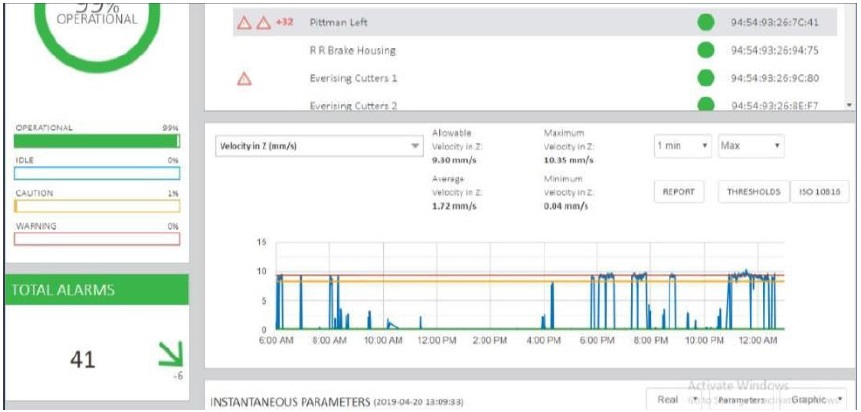Click the THRESHOLDS button
The width and height of the screenshot is (861, 412).
pyautogui.click(x=753, y=191)
